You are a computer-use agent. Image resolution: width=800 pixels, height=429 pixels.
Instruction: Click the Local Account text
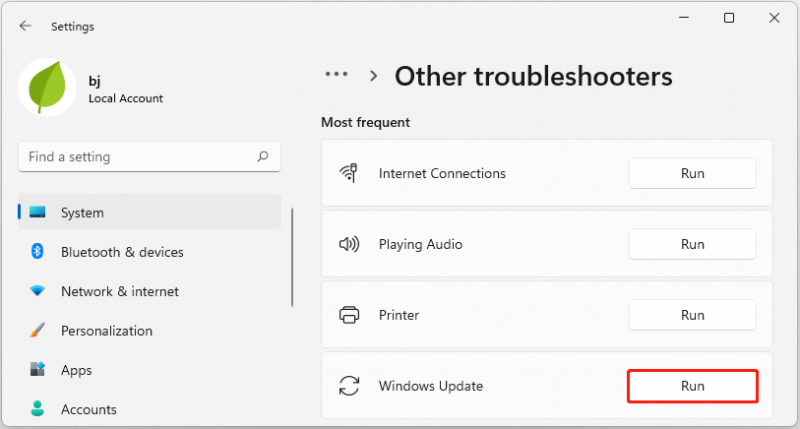tap(126, 98)
